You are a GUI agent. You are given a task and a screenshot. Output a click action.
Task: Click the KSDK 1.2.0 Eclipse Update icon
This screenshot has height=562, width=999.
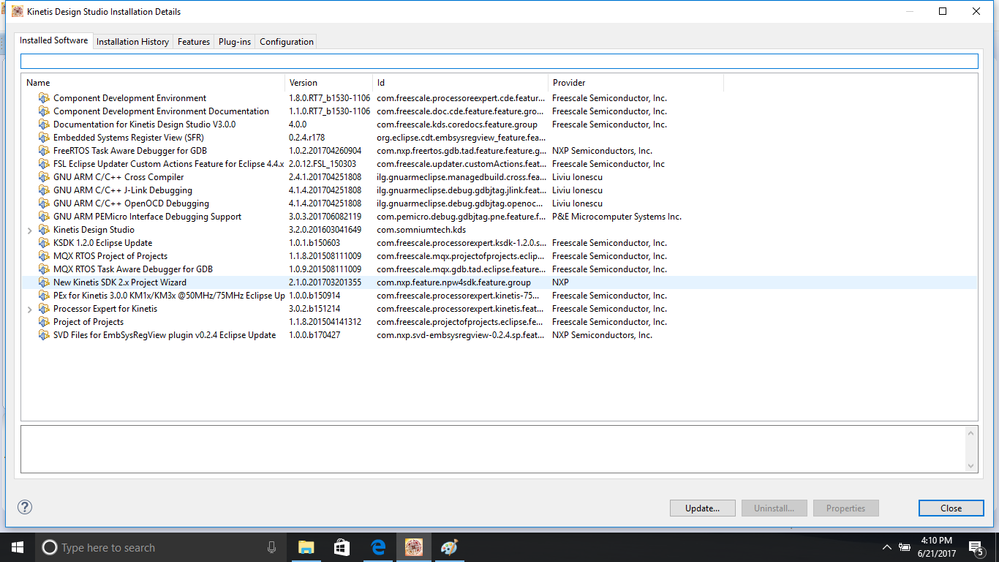43,243
